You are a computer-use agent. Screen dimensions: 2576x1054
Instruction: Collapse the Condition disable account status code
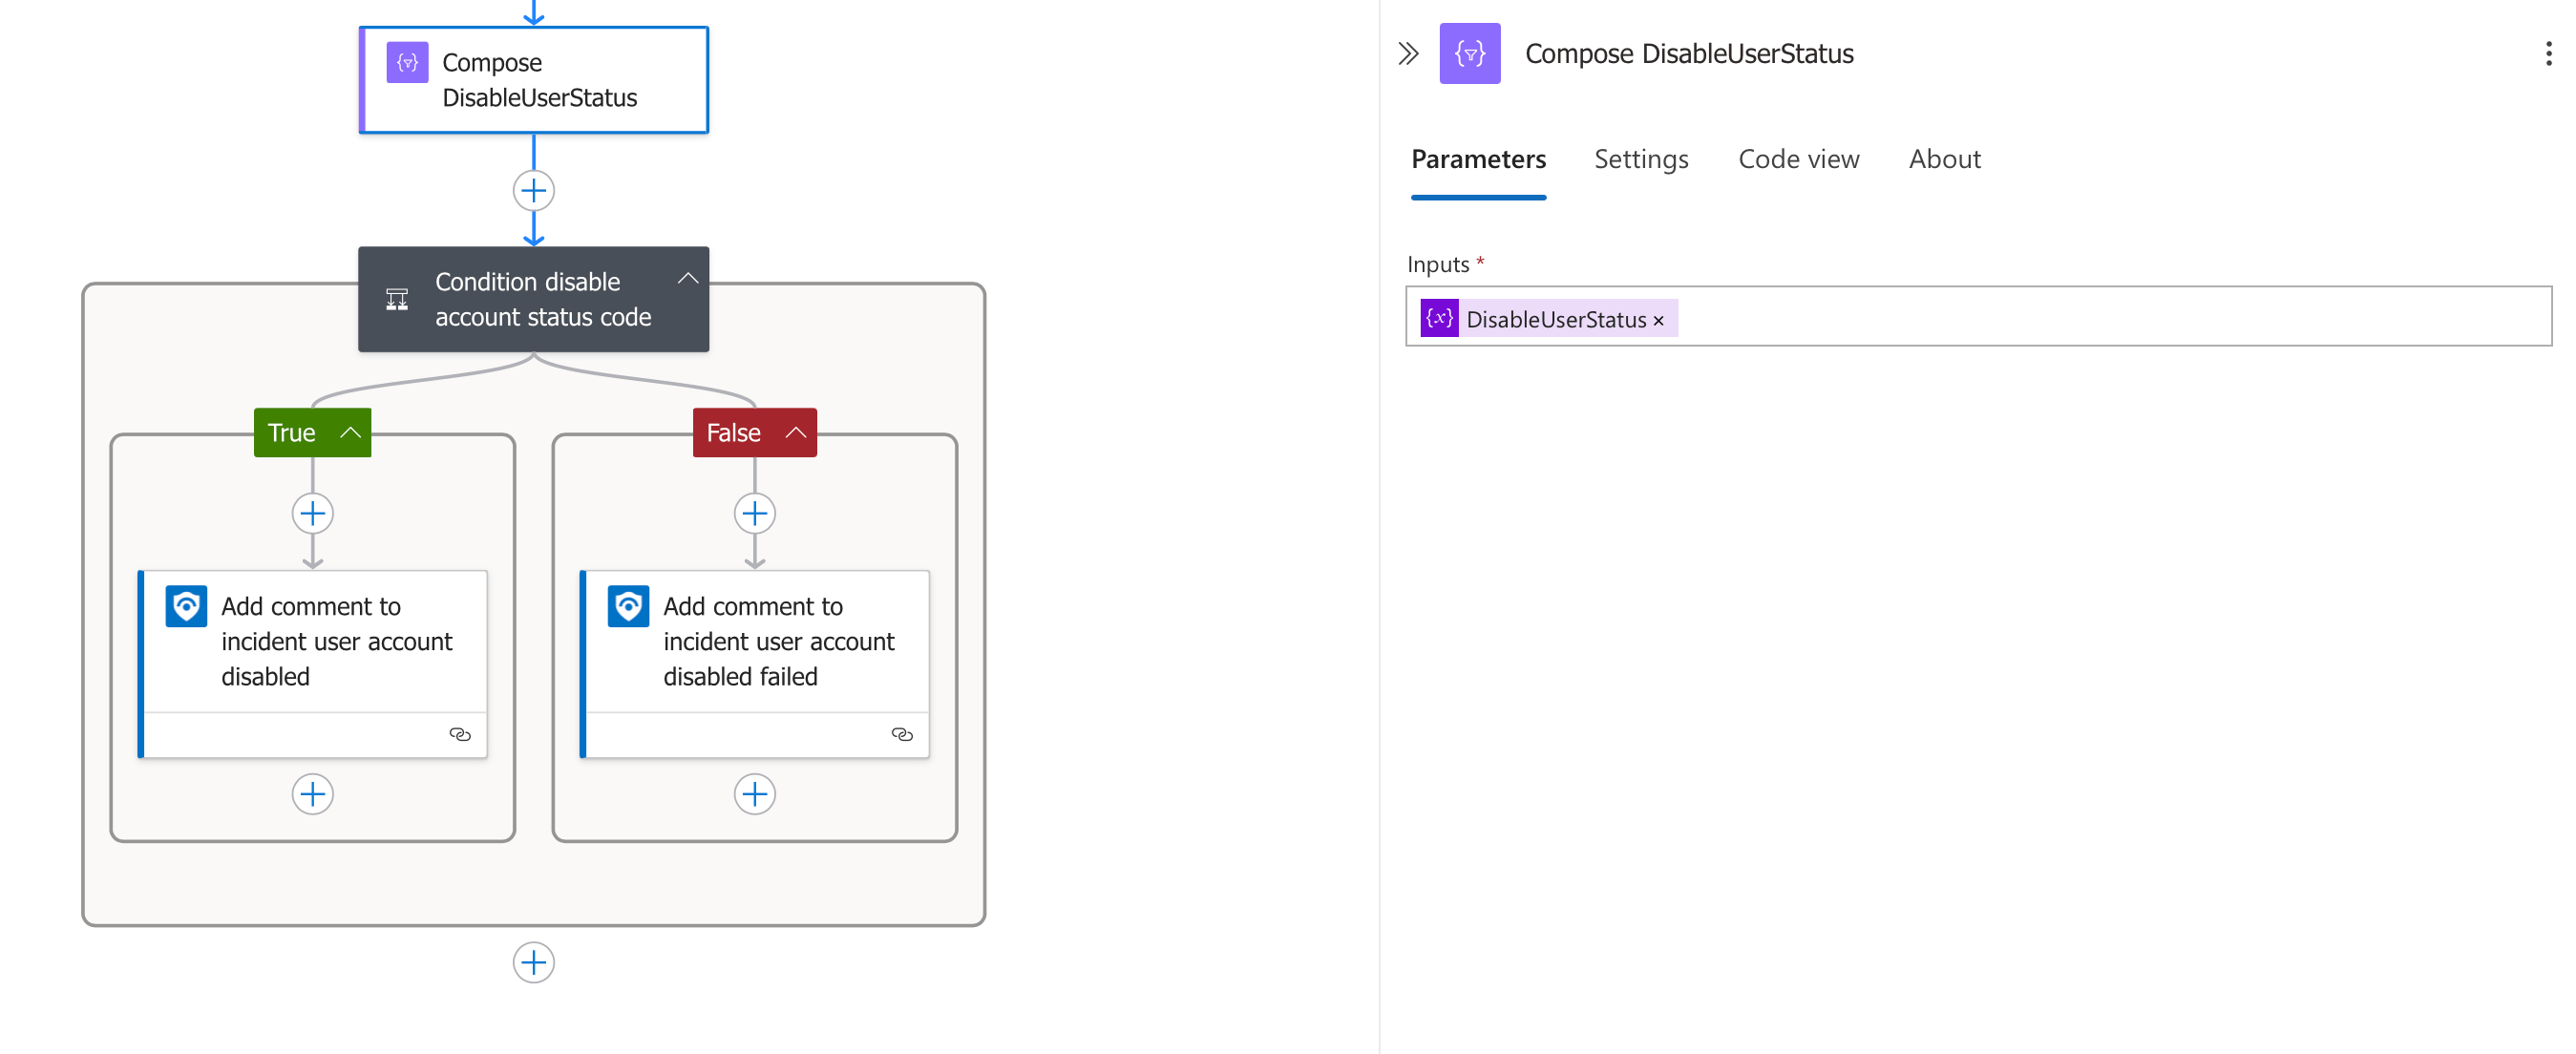click(687, 279)
